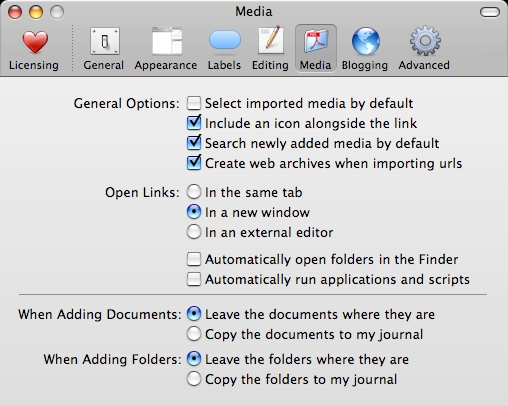
Task: Click the toolbar toggle pill button
Action: pyautogui.click(x=490, y=12)
